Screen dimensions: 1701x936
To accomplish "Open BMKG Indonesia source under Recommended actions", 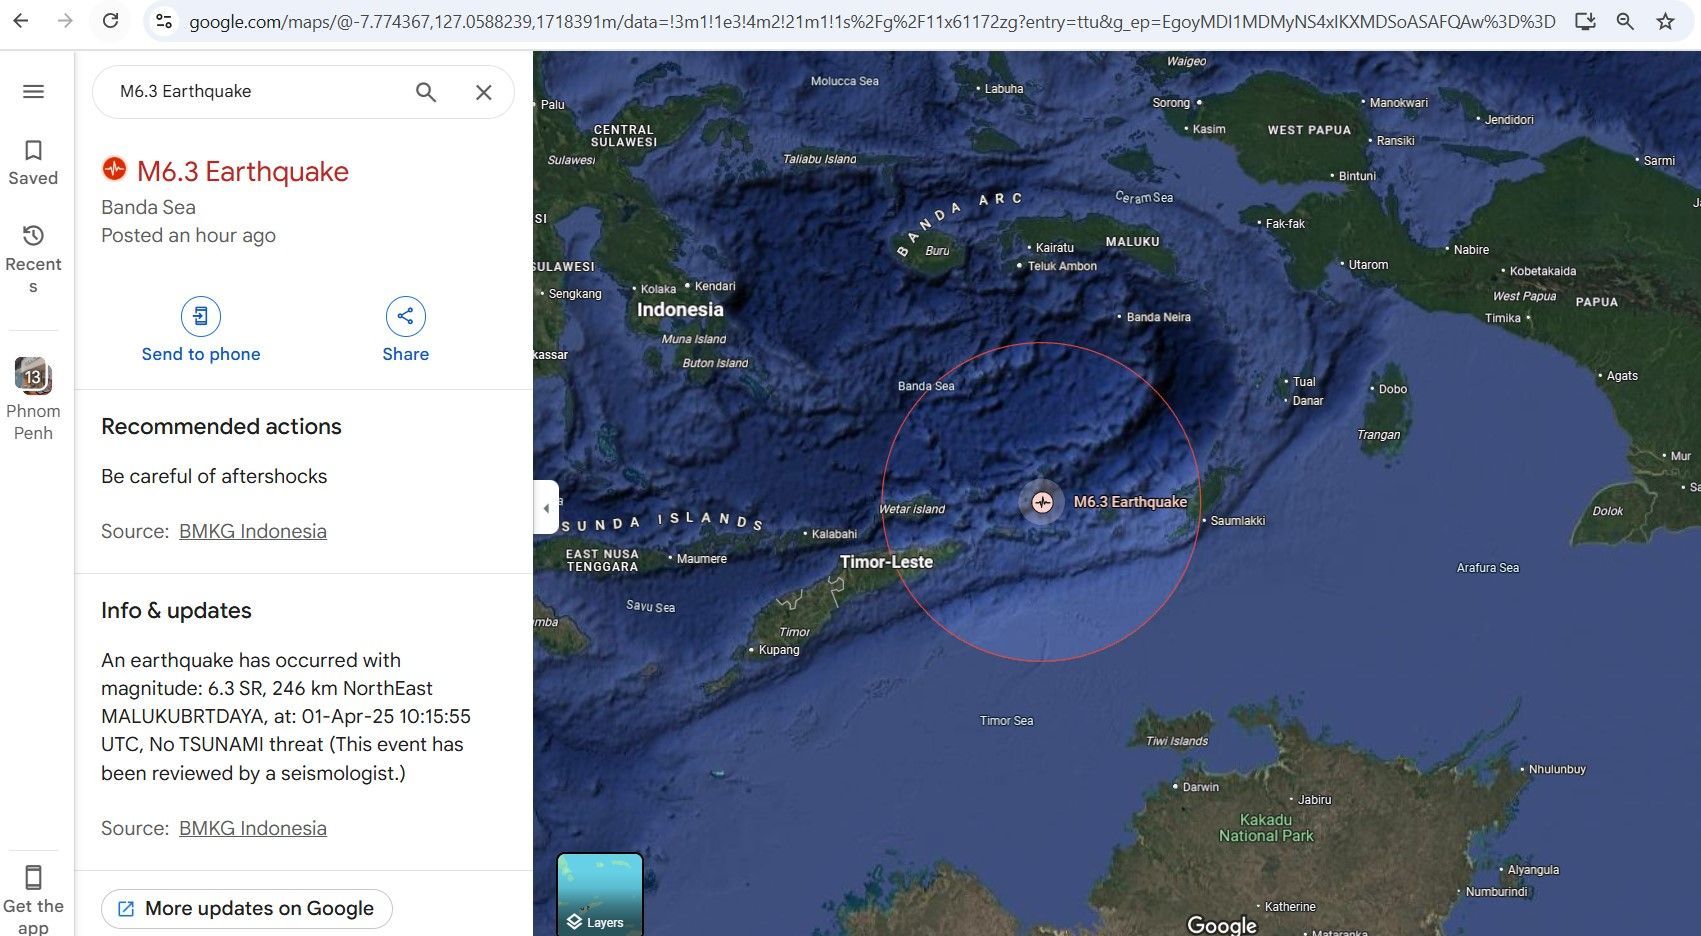I will pyautogui.click(x=253, y=531).
